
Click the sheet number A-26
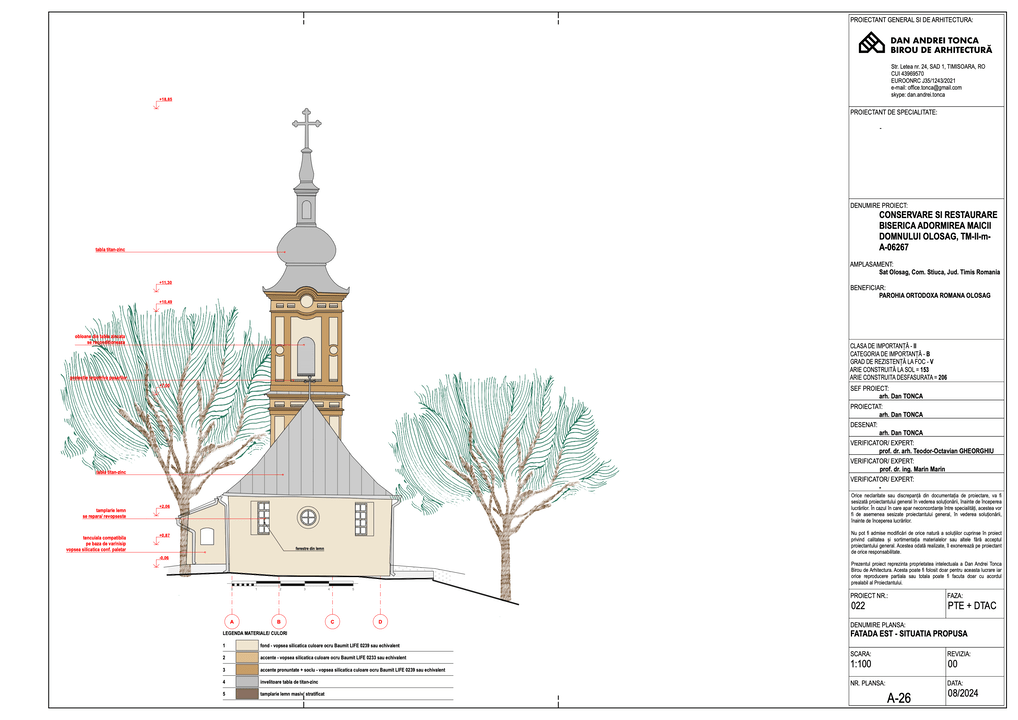pyautogui.click(x=898, y=699)
